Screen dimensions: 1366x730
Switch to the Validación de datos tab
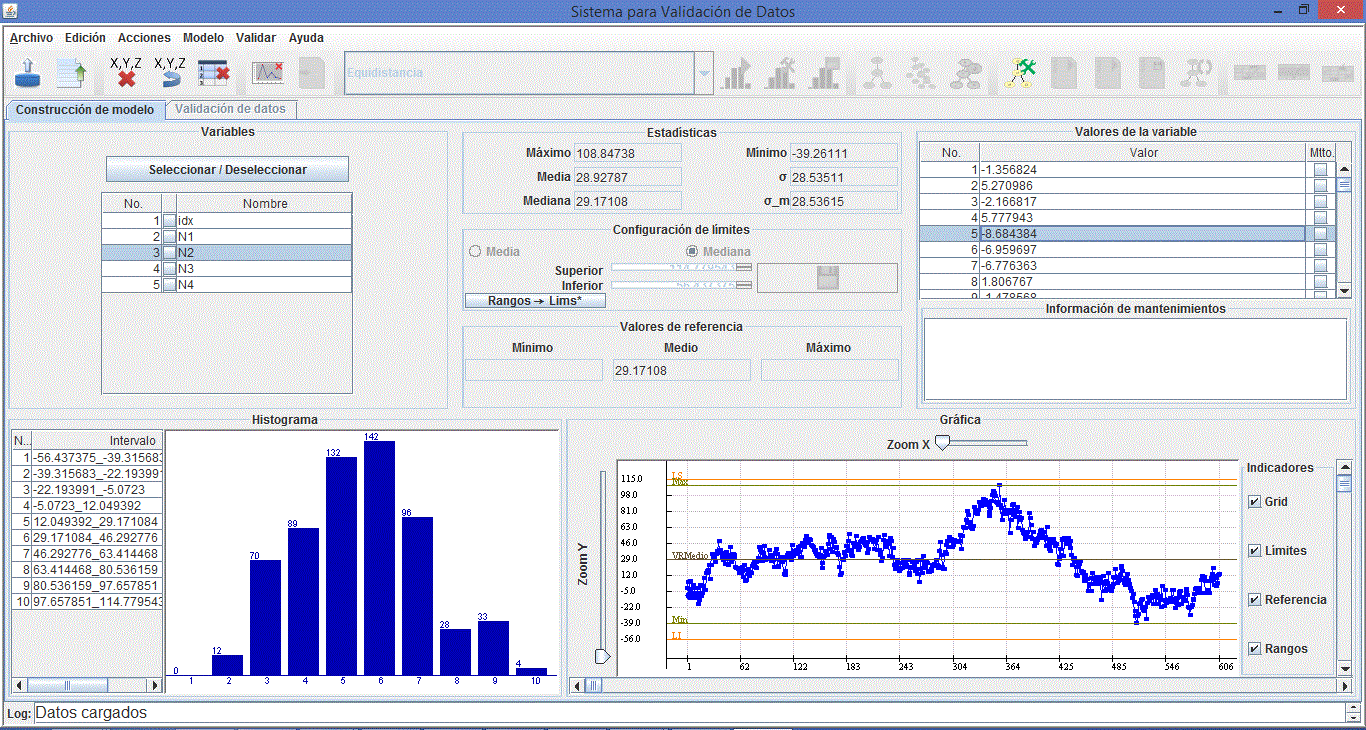[230, 109]
